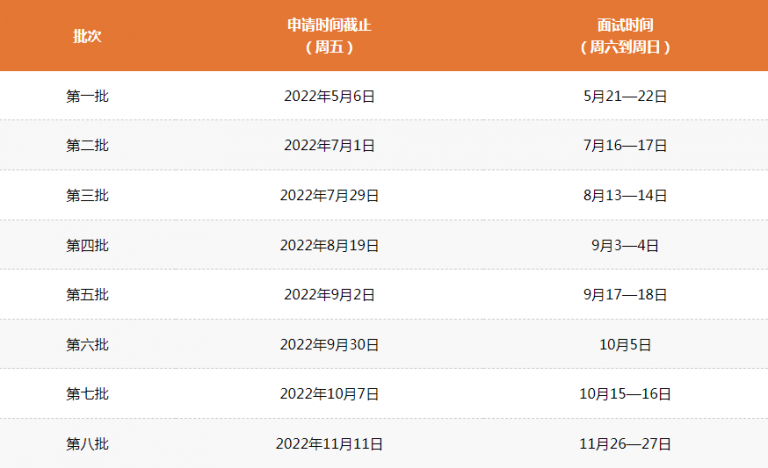Viewport: 768px width, 468px height.
Task: Select interview date 10月5日
Action: (625, 345)
